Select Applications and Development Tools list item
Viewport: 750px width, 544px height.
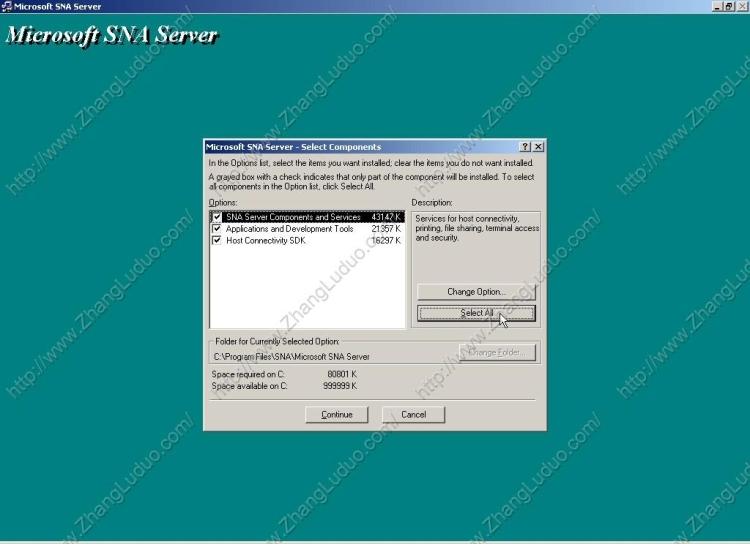click(x=308, y=229)
